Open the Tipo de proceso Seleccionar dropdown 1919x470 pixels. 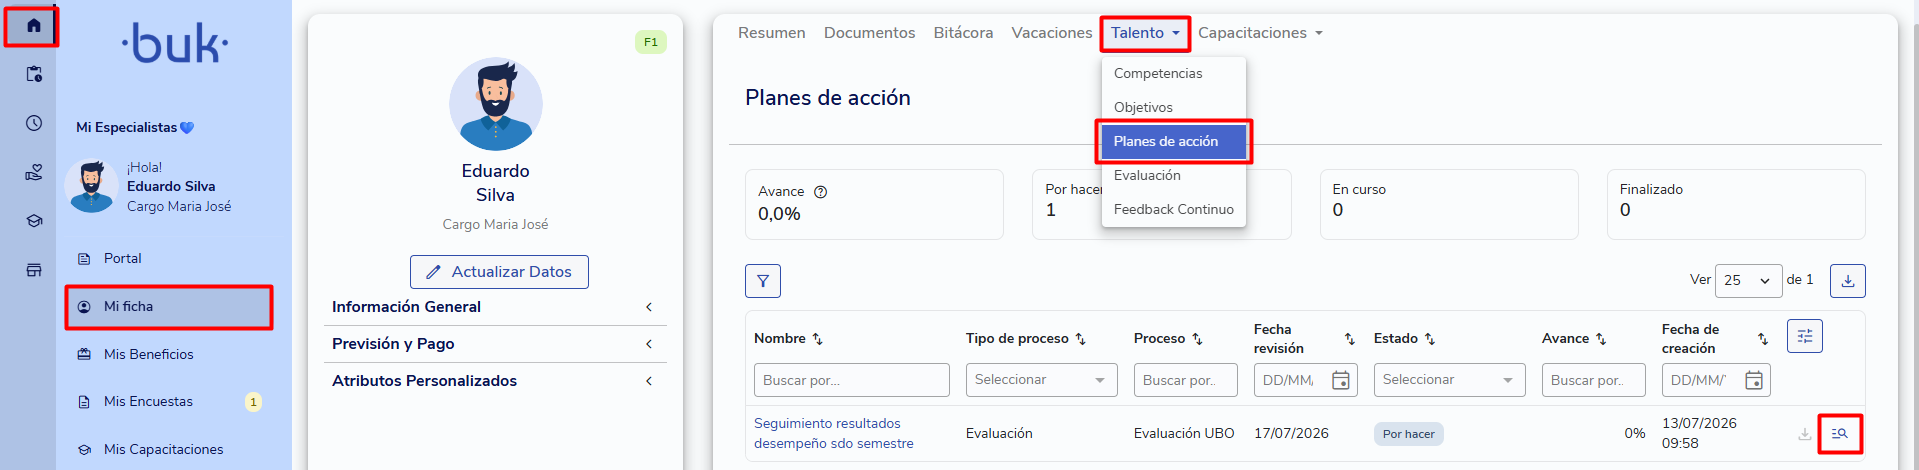coord(1041,380)
